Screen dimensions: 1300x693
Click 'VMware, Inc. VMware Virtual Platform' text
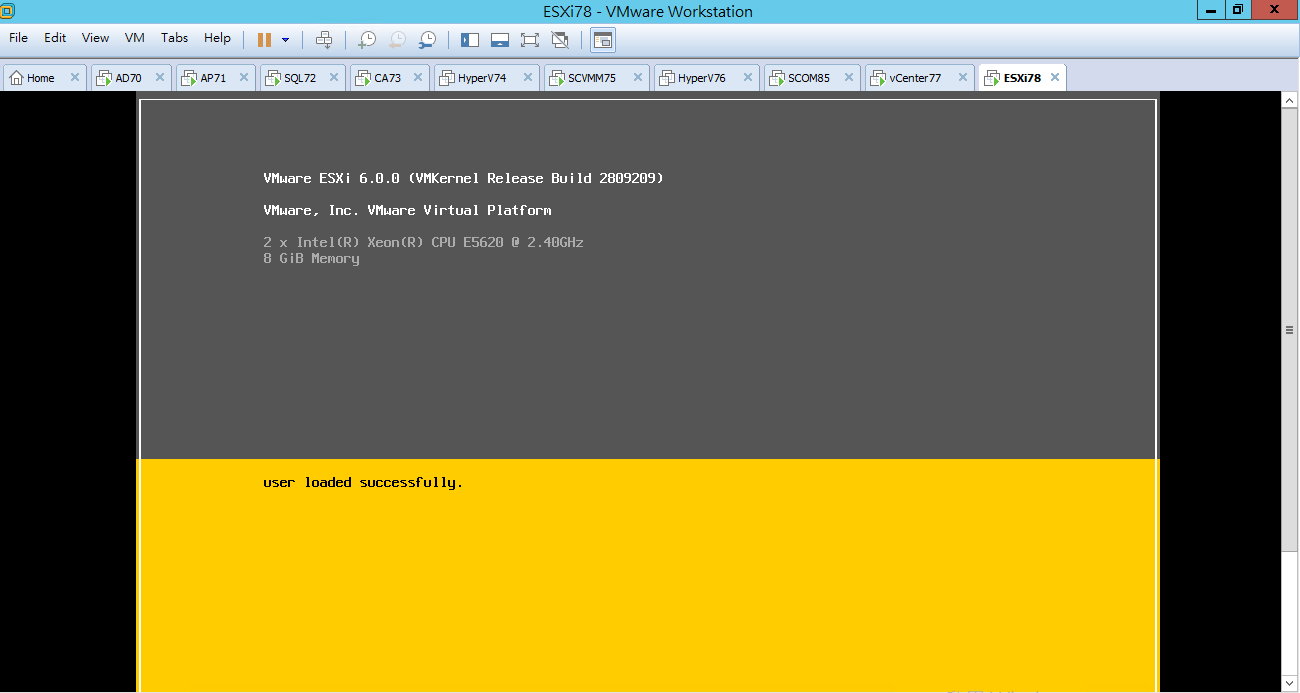coord(407,210)
